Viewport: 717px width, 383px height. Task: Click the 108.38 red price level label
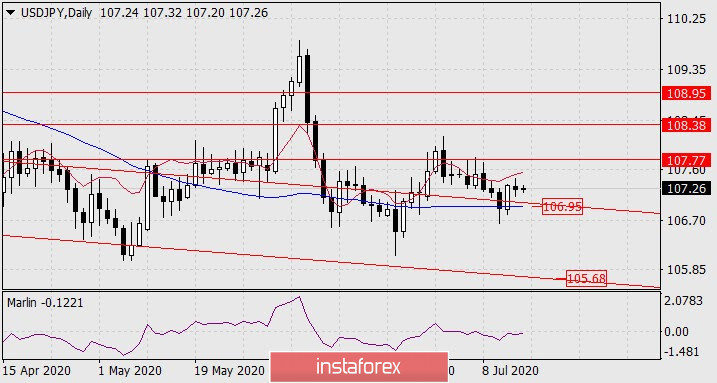click(686, 125)
